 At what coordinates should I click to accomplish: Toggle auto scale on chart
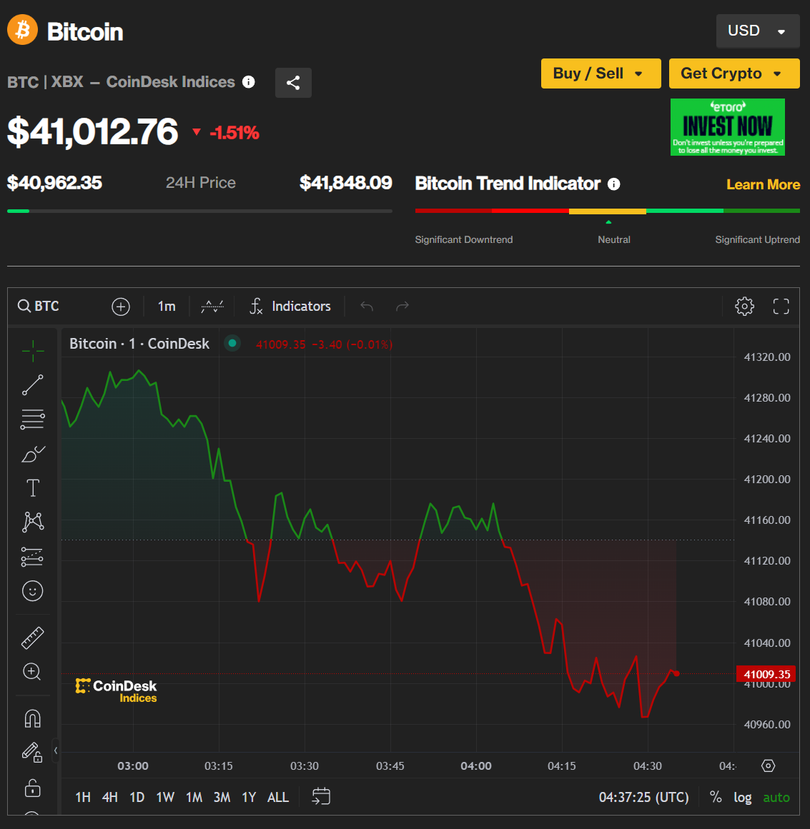tap(776, 797)
